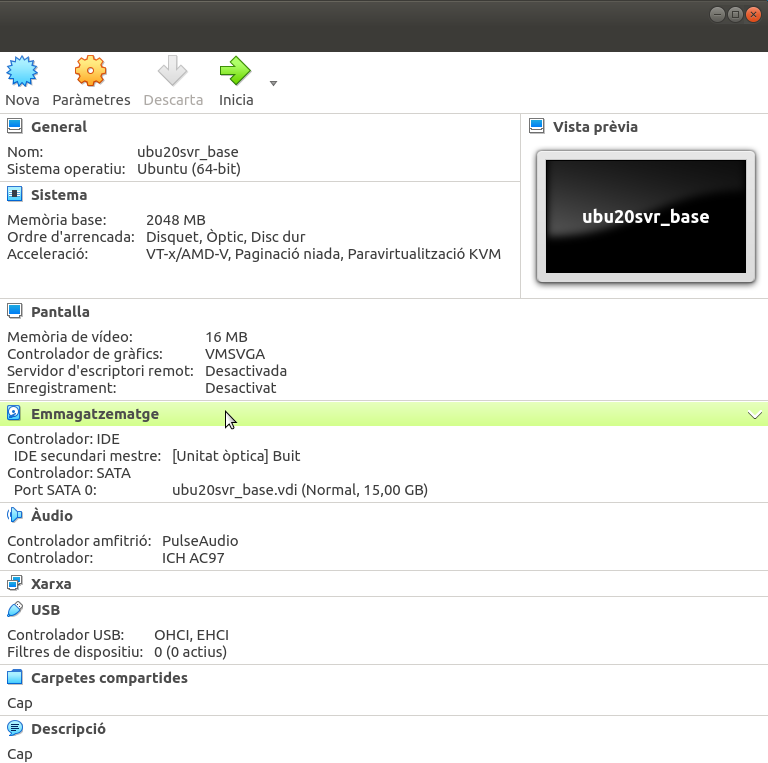Click the Pantalla section display icon

click(15, 311)
